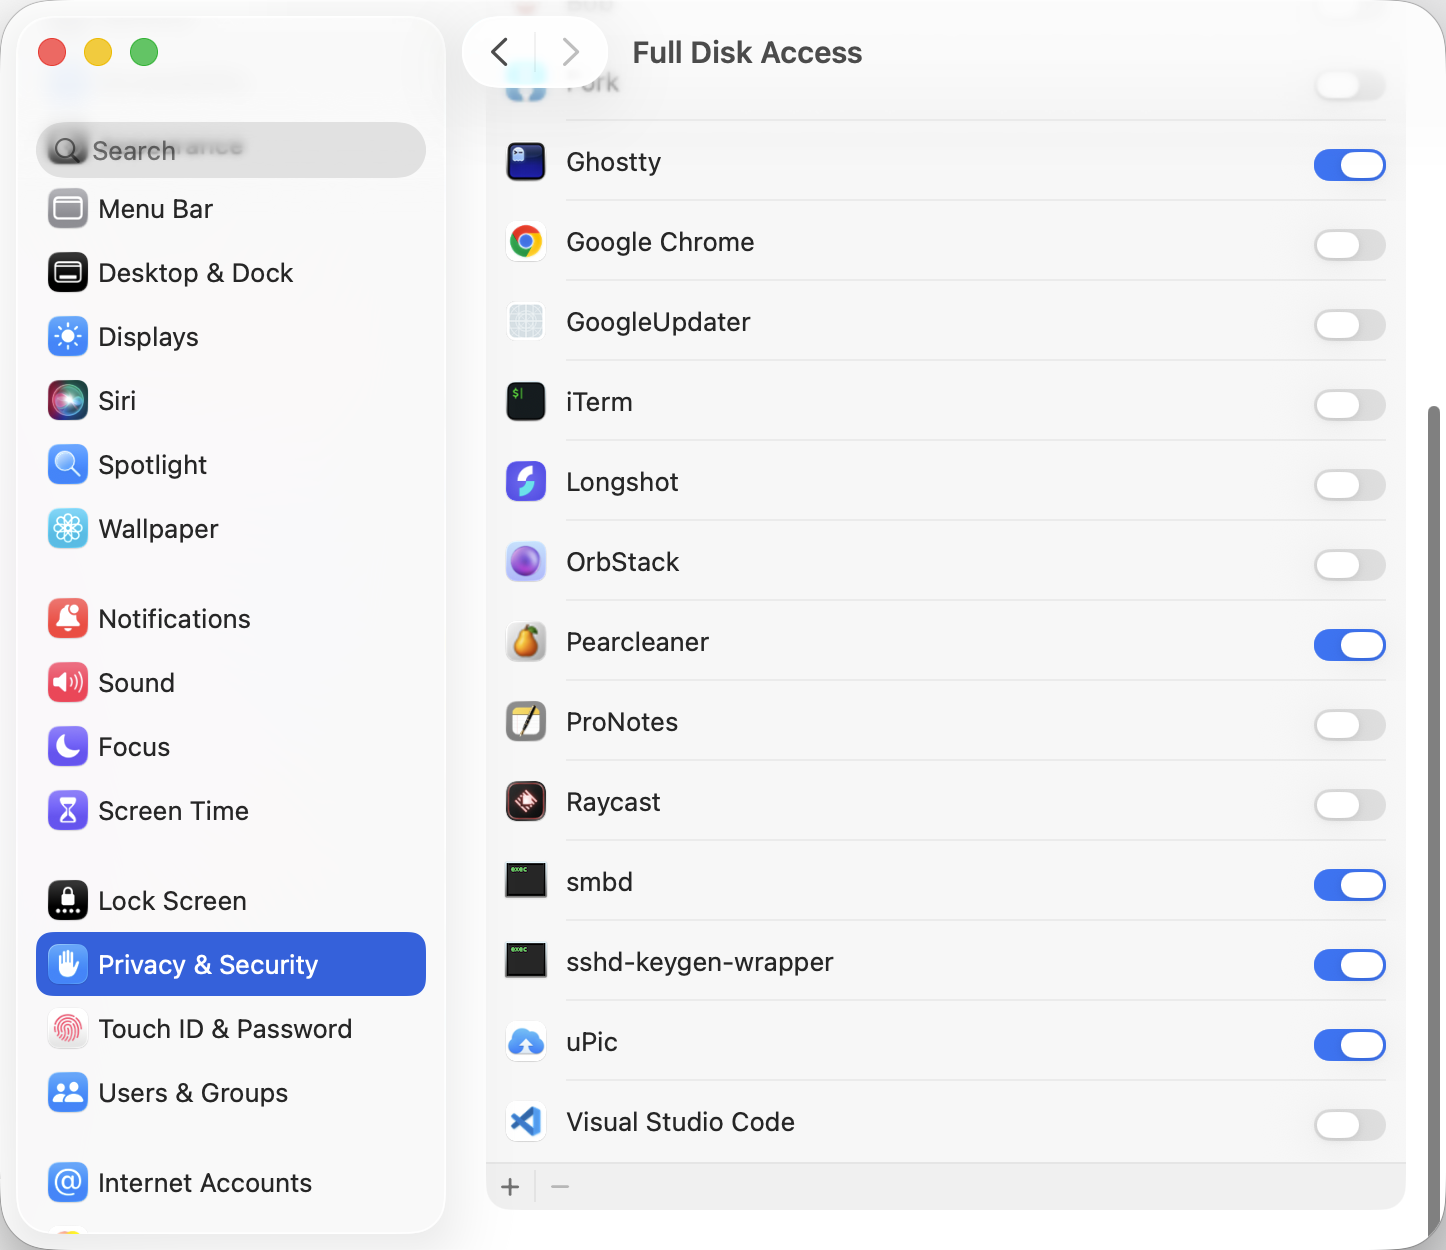Click the Ghostty app icon

[x=526, y=162]
